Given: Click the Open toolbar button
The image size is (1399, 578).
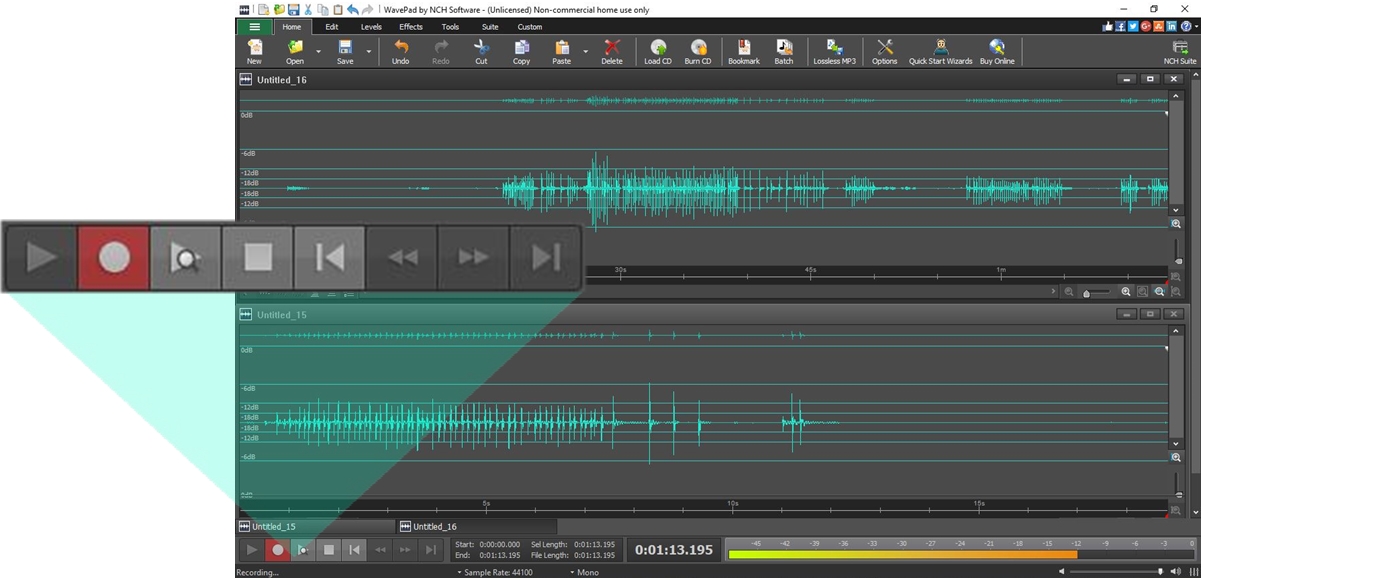Looking at the screenshot, I should (x=295, y=52).
